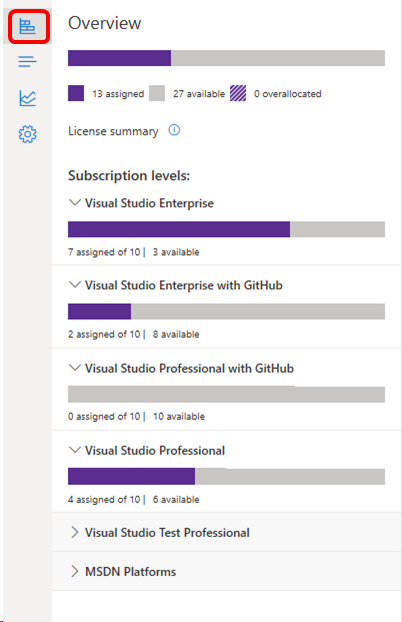Click the striped overallocated legend swatch

(238, 93)
